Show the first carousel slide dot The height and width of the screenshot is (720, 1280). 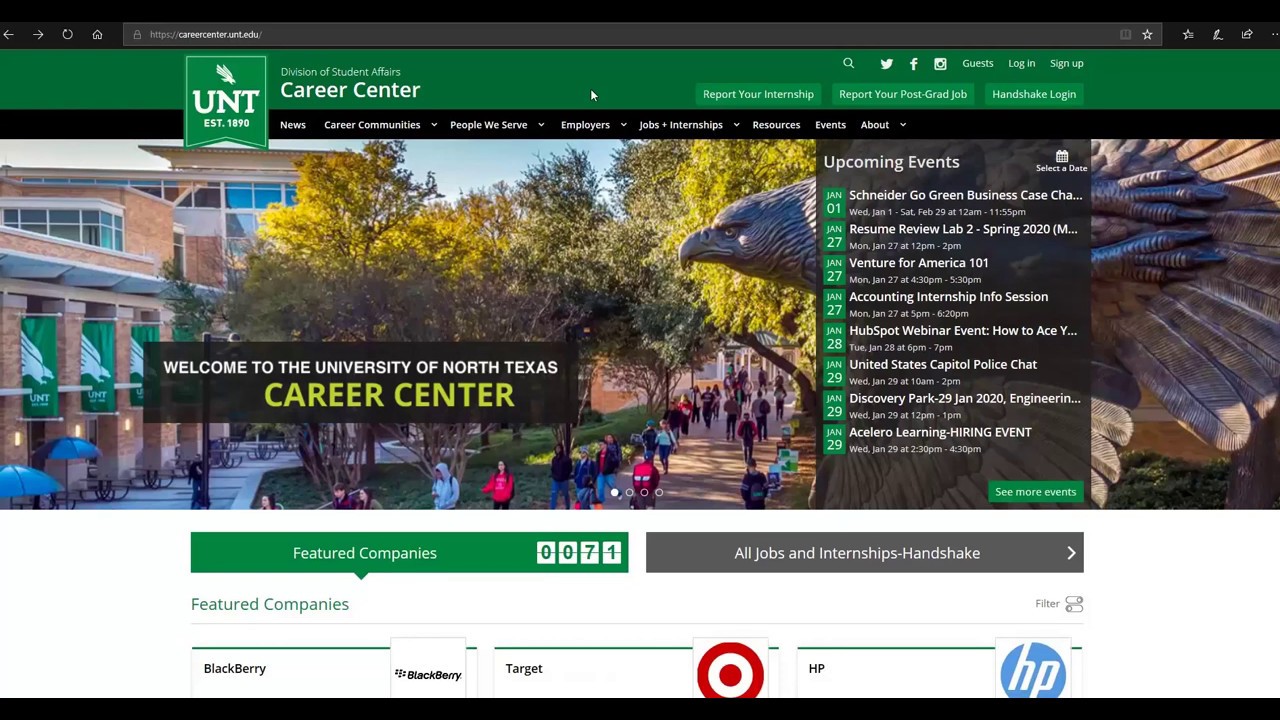(x=615, y=493)
